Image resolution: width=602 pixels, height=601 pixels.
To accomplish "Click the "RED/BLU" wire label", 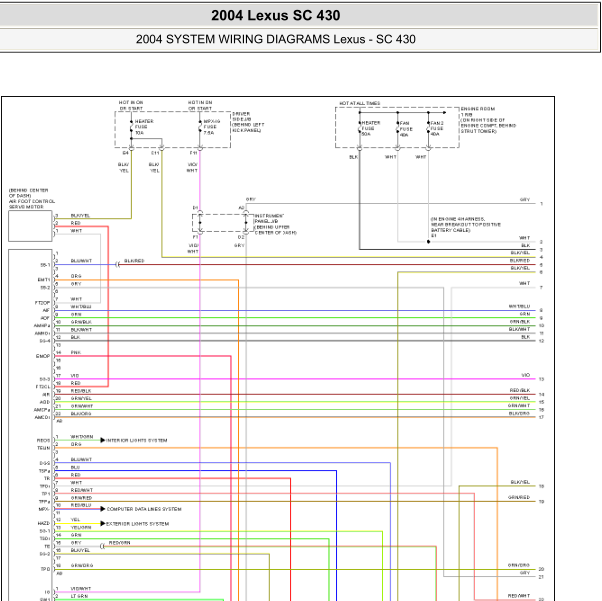I will tap(81, 505).
